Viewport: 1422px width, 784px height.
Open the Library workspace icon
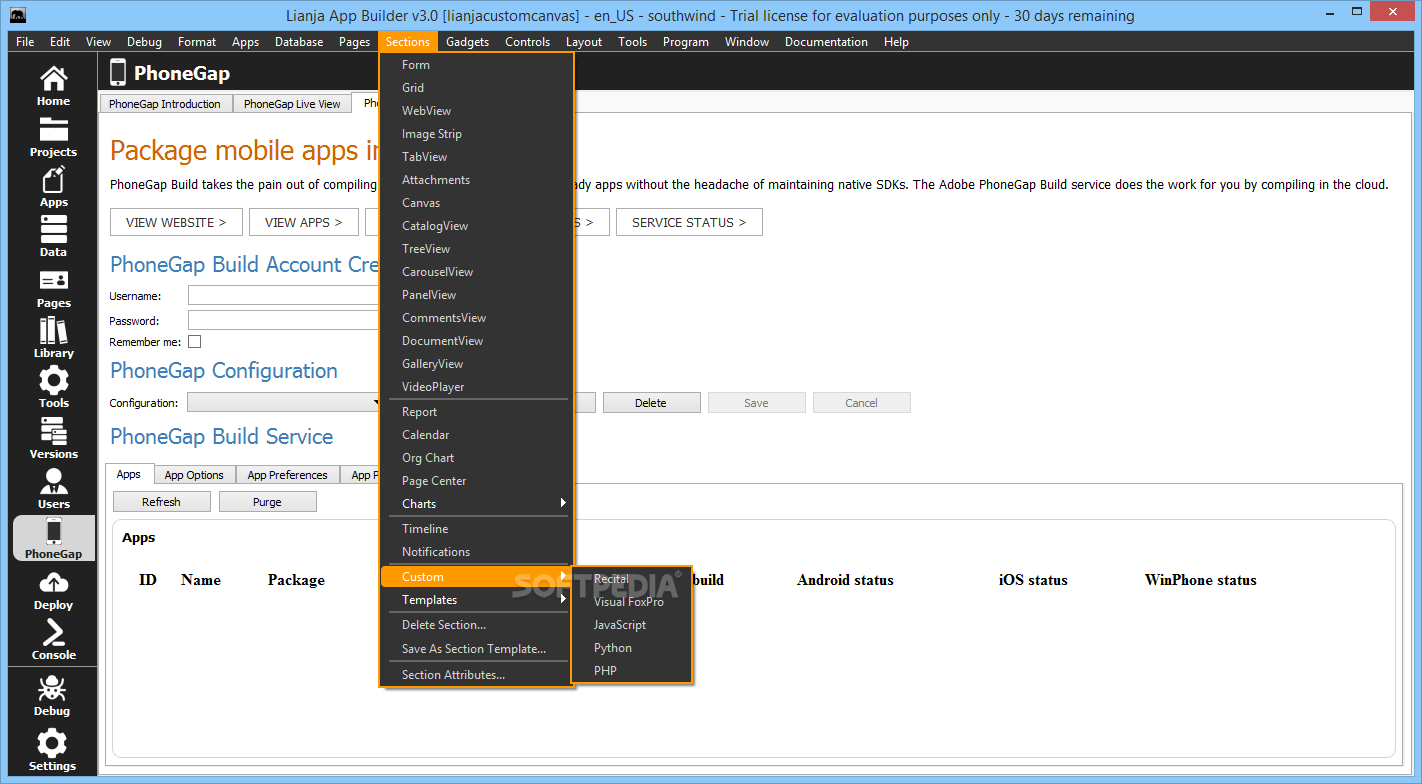[53, 338]
